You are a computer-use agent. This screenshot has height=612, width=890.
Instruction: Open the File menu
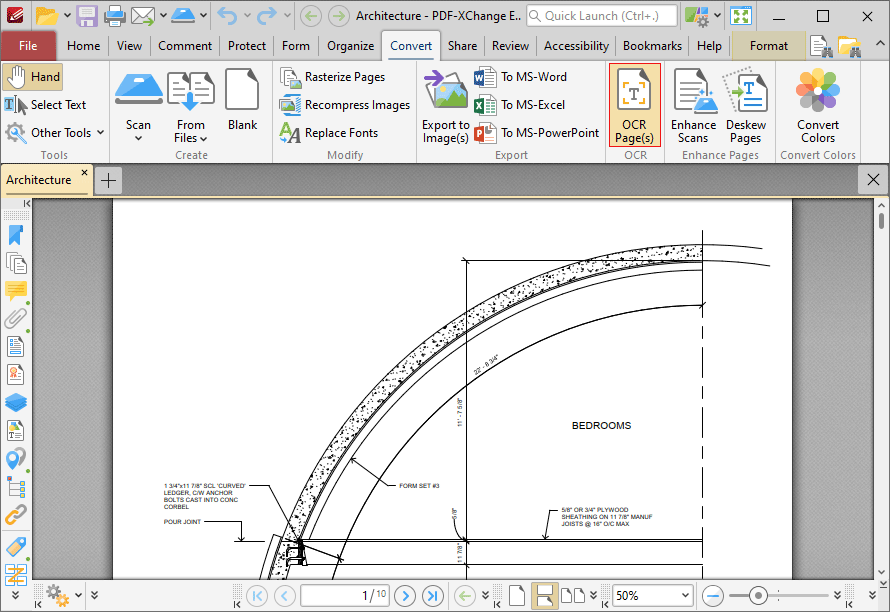29,45
